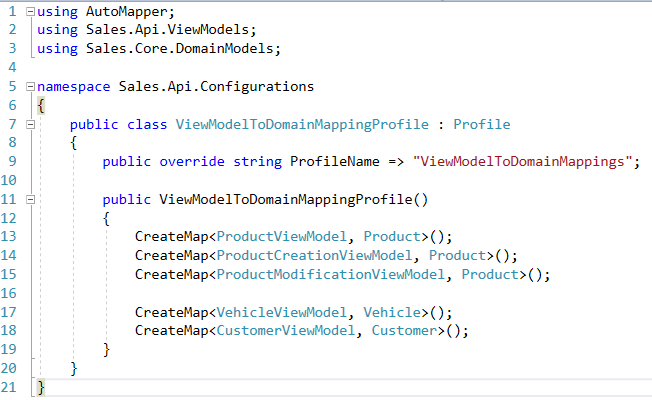Click line number 4 in the margin

click(x=12, y=67)
